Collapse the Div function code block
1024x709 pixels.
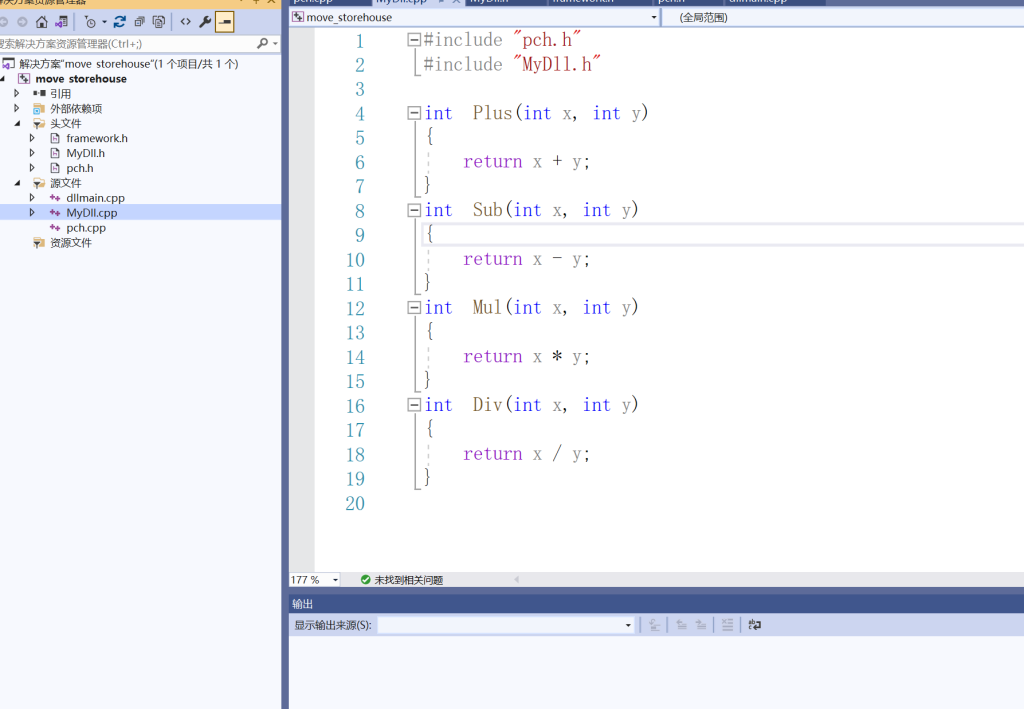(413, 406)
